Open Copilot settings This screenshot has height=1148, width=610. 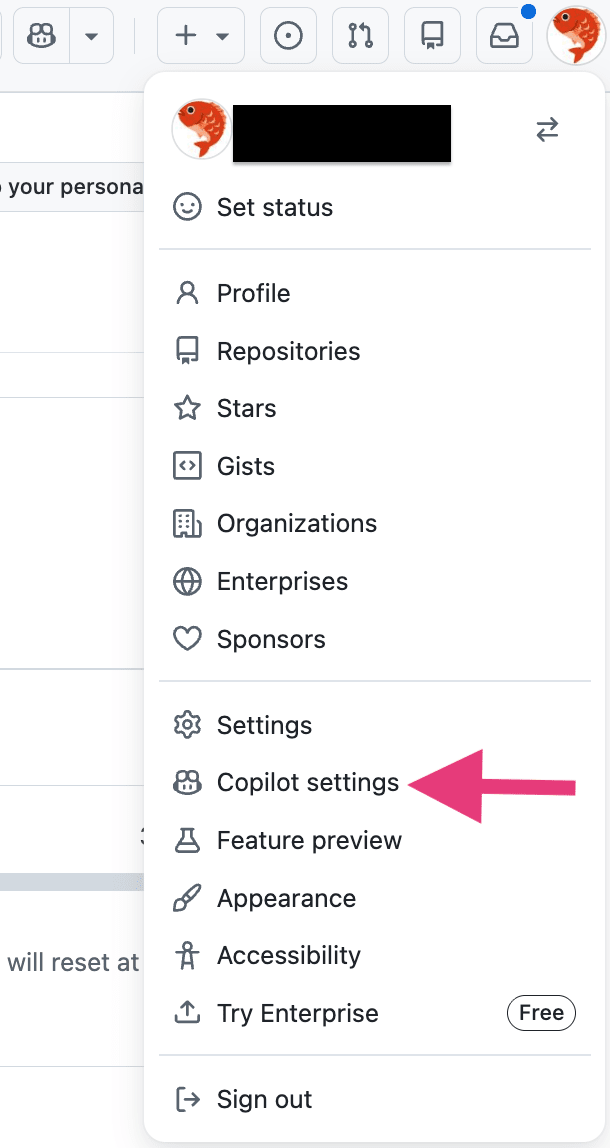coord(307,783)
